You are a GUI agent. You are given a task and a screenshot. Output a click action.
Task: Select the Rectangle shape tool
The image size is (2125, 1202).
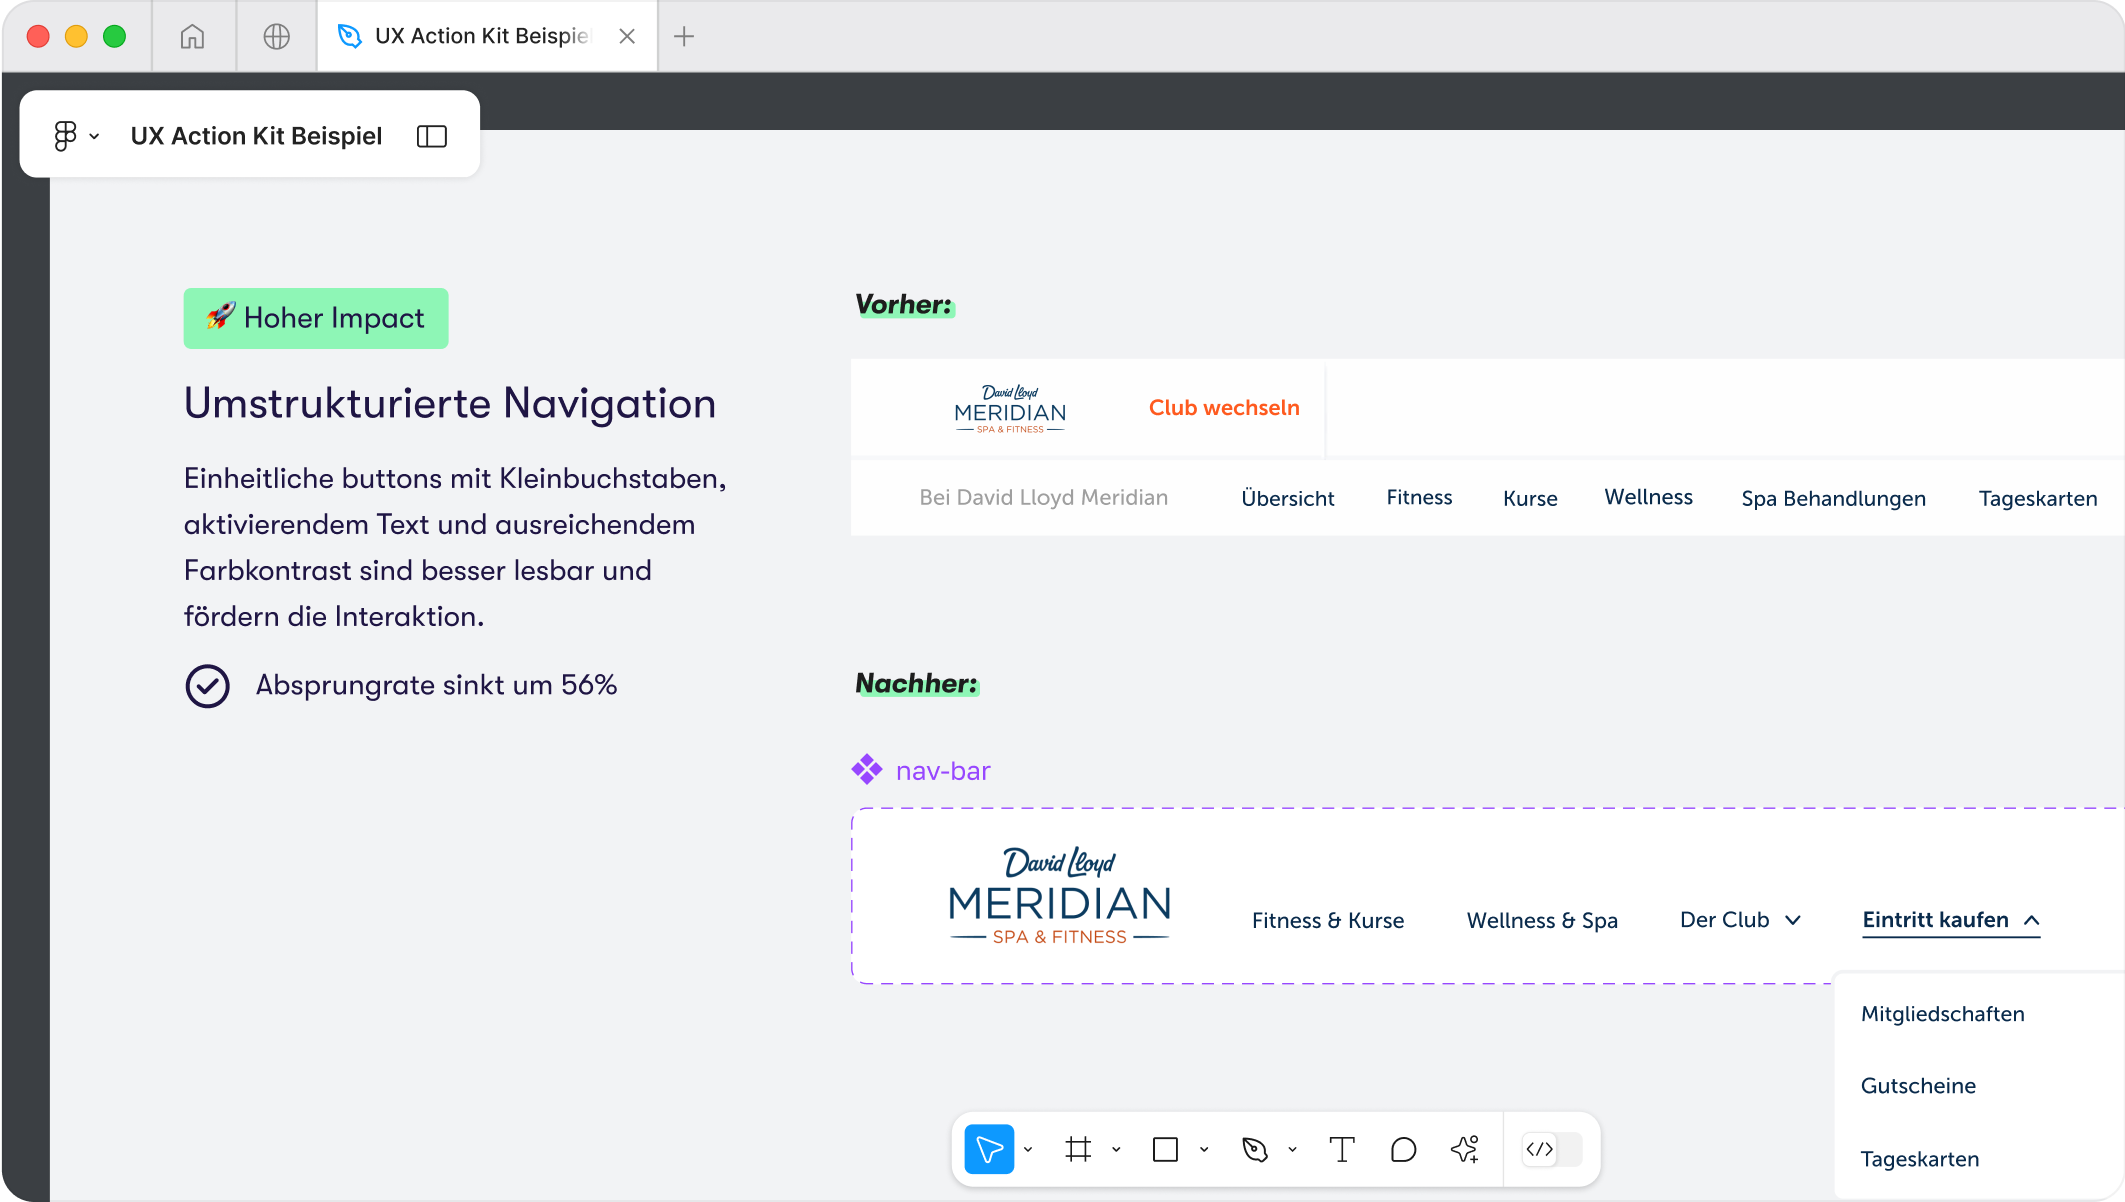click(1165, 1149)
